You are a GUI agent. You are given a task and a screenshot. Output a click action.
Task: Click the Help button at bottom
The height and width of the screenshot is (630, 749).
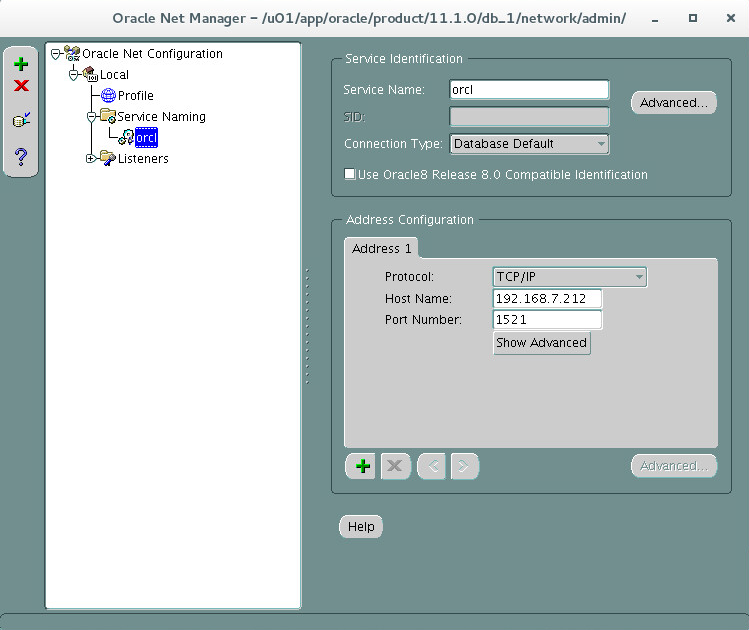pos(361,526)
